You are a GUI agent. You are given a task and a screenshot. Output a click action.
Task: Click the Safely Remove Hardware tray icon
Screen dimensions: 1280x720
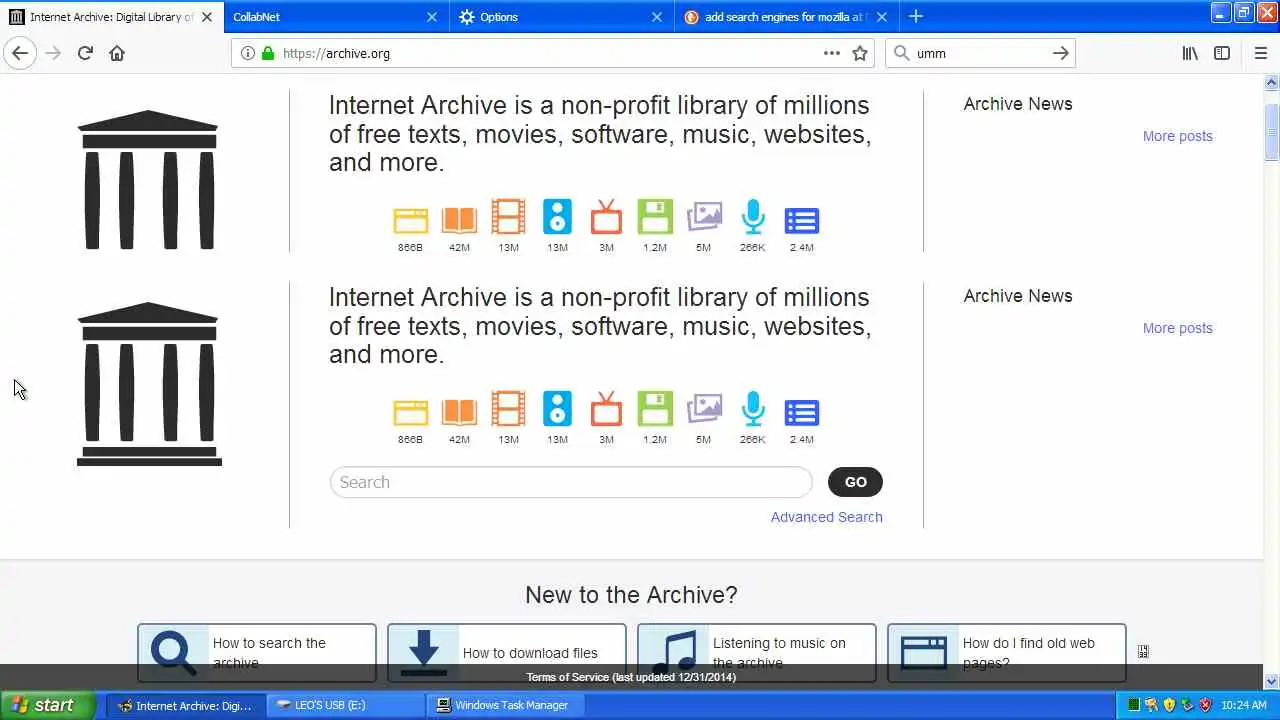coord(1187,705)
